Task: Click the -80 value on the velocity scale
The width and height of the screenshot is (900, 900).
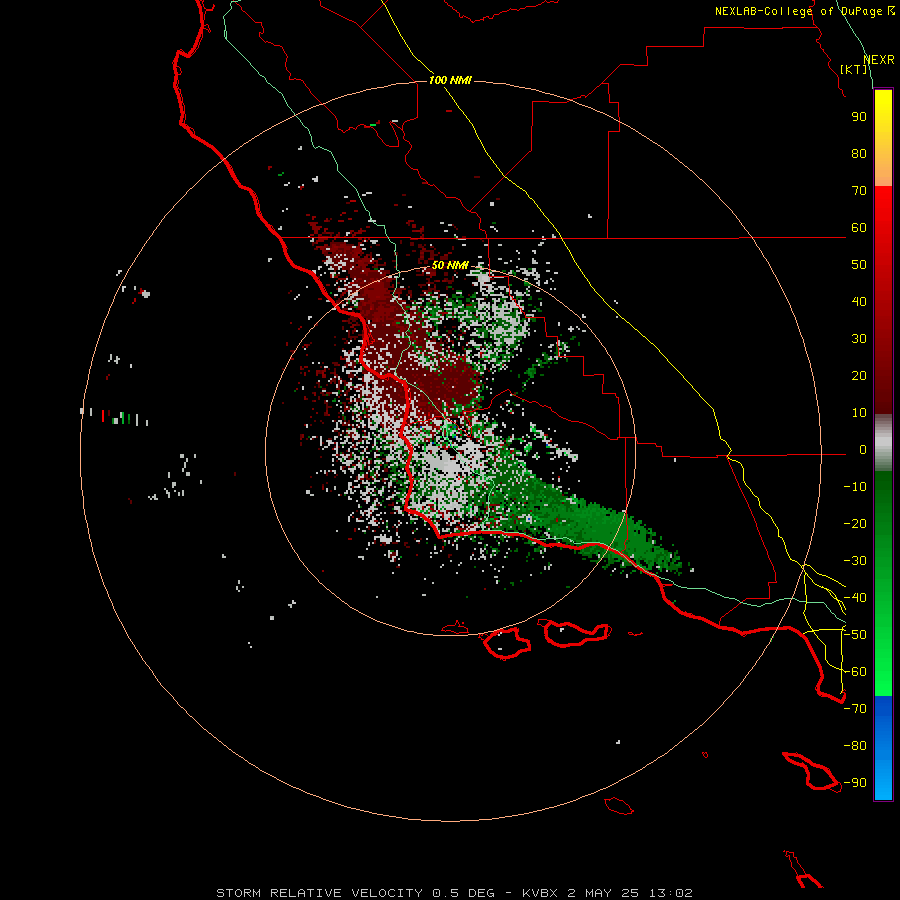Action: click(855, 746)
